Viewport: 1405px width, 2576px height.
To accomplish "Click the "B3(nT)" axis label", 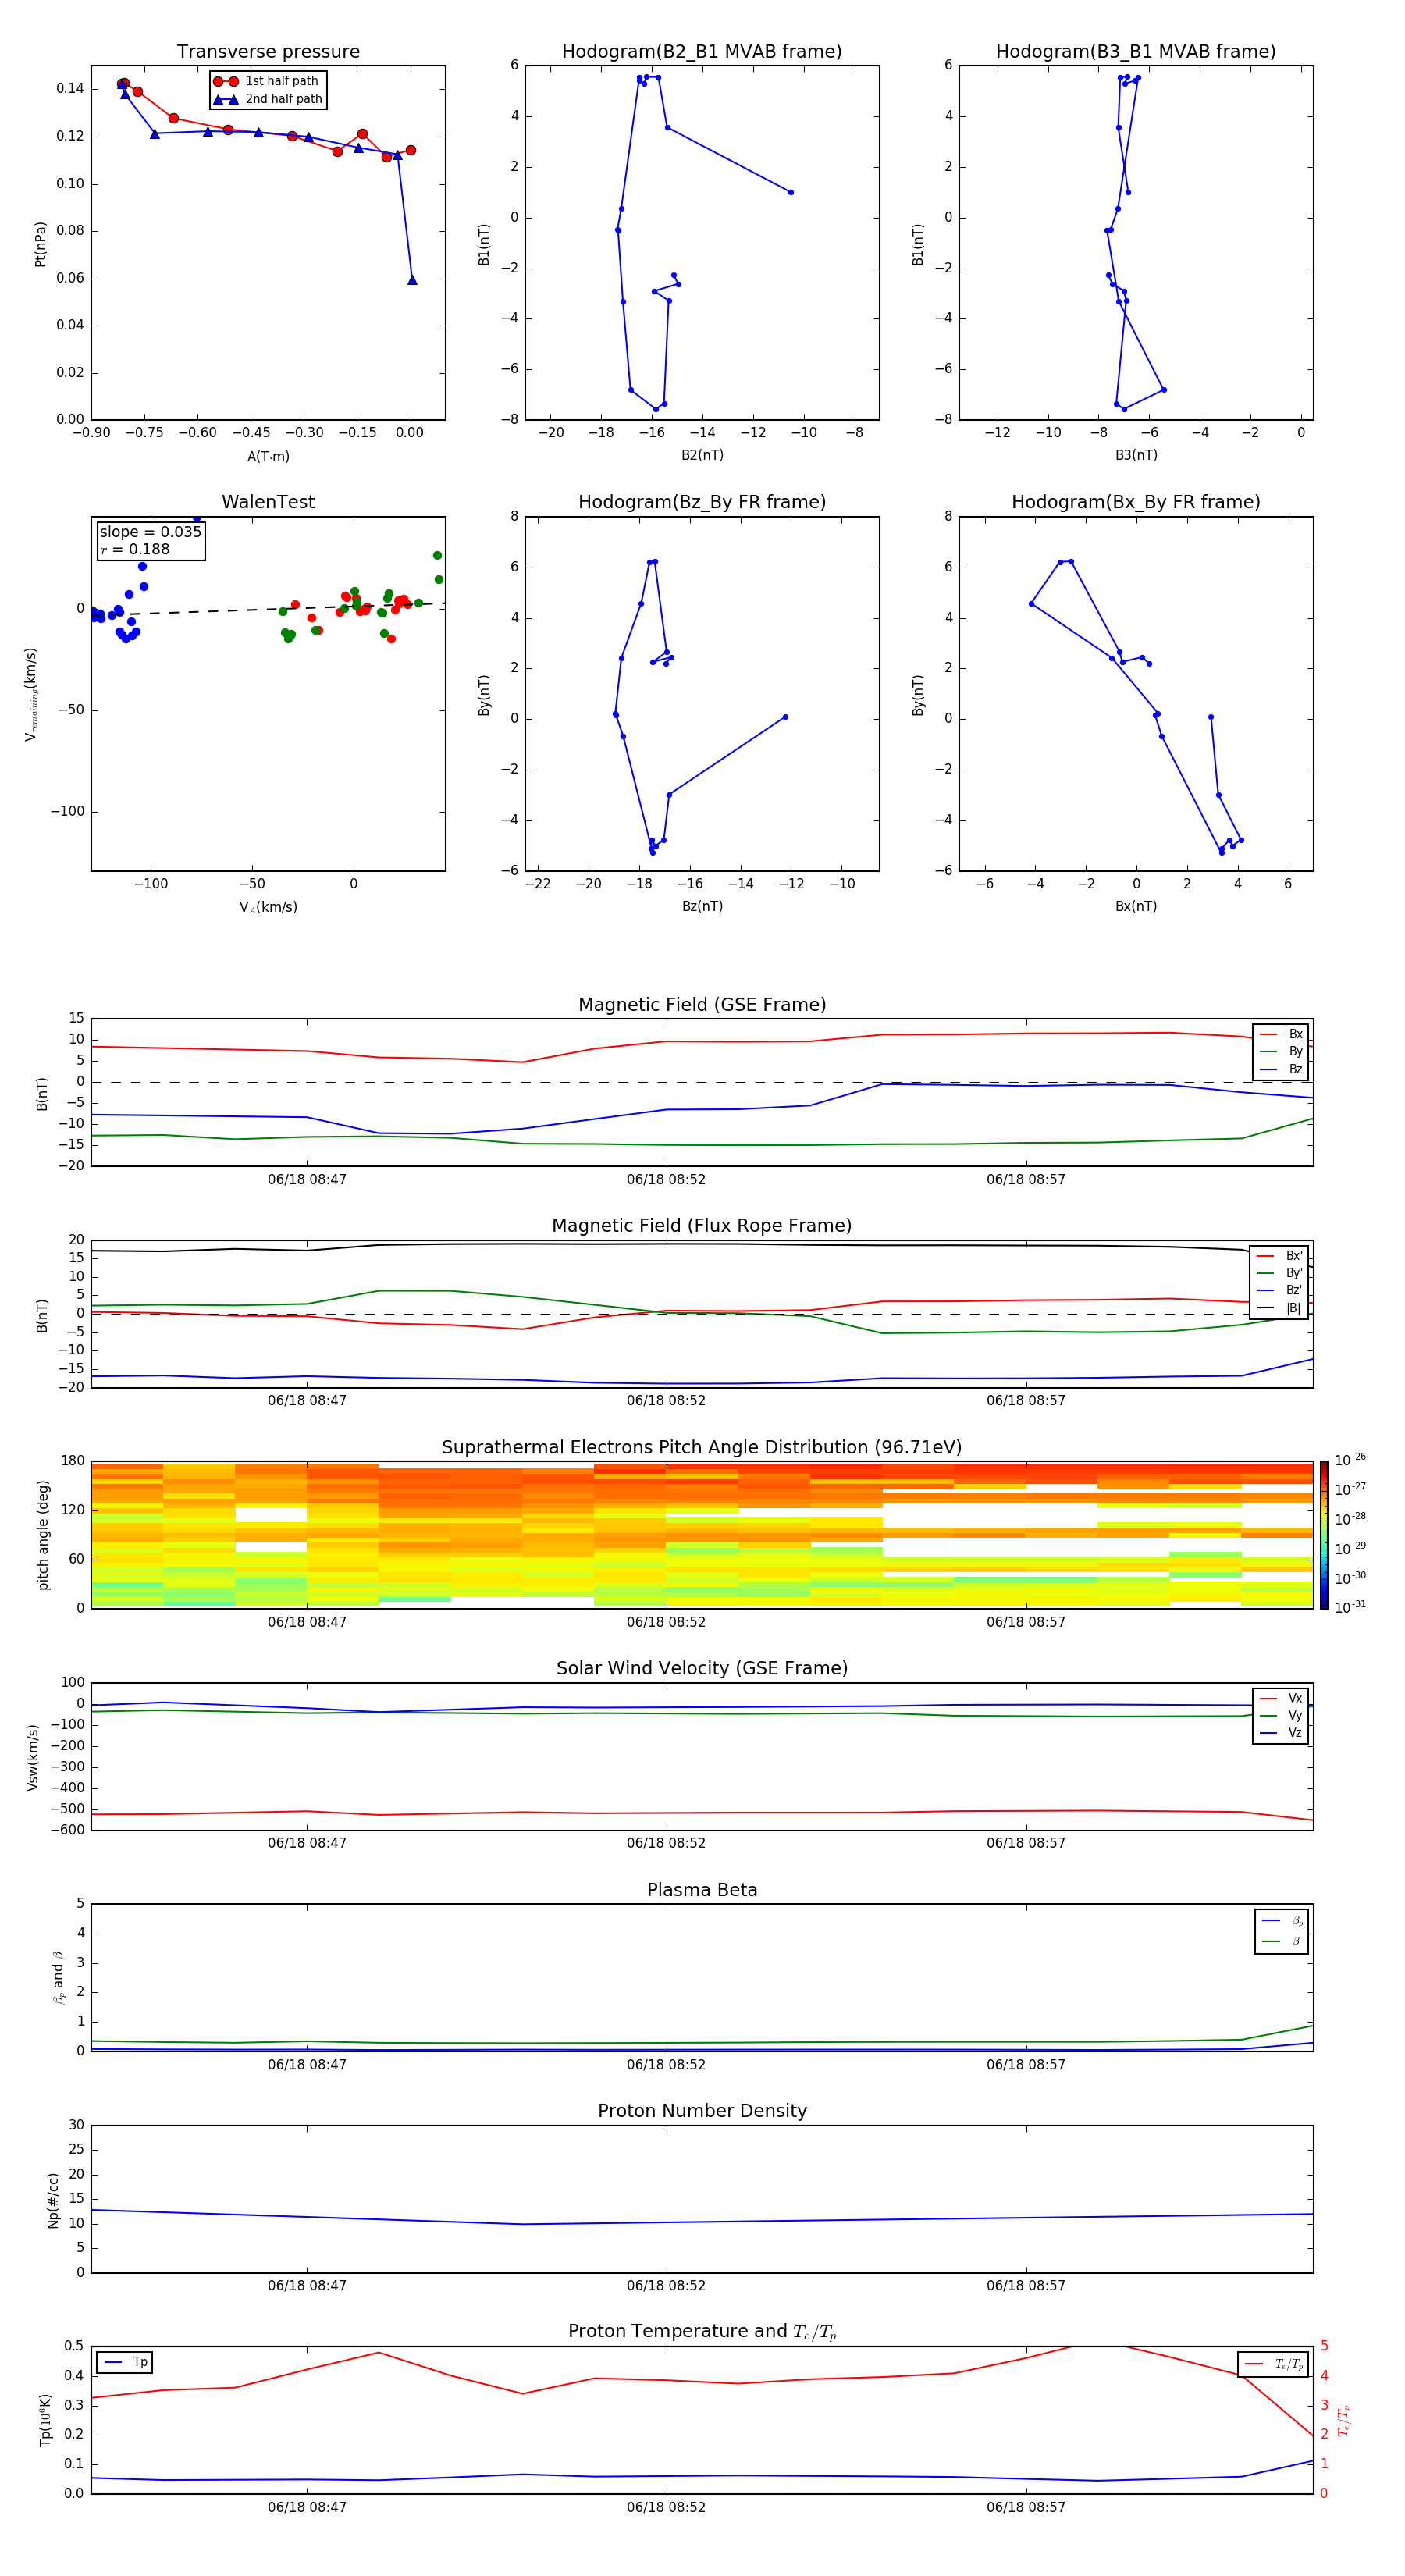I will click(x=1136, y=455).
